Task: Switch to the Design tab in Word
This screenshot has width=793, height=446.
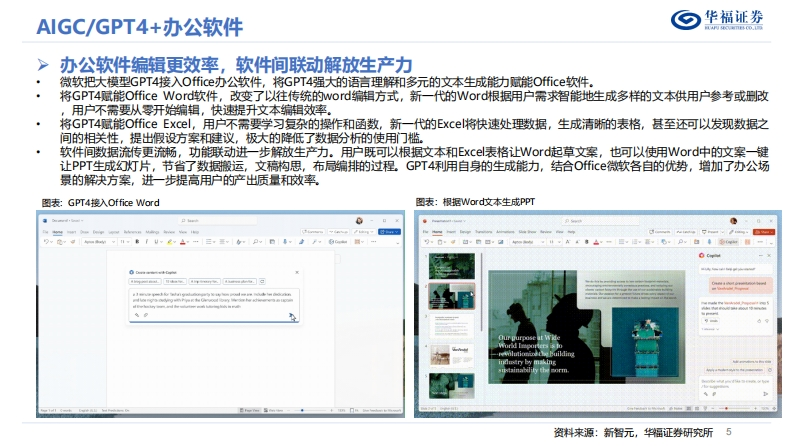Action: tap(99, 232)
